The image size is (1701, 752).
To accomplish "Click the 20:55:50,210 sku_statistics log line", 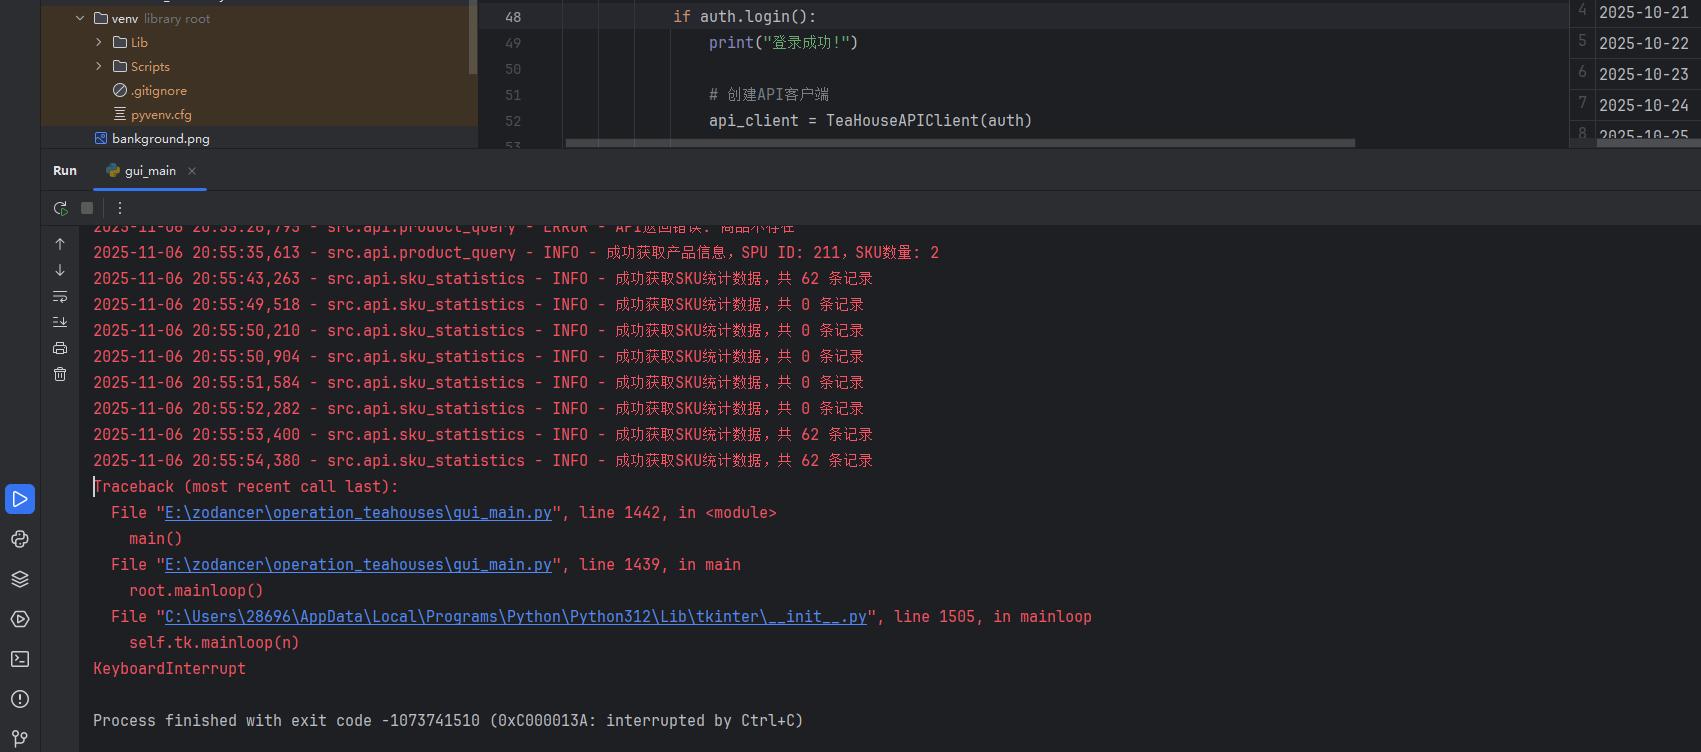I will 478,331.
